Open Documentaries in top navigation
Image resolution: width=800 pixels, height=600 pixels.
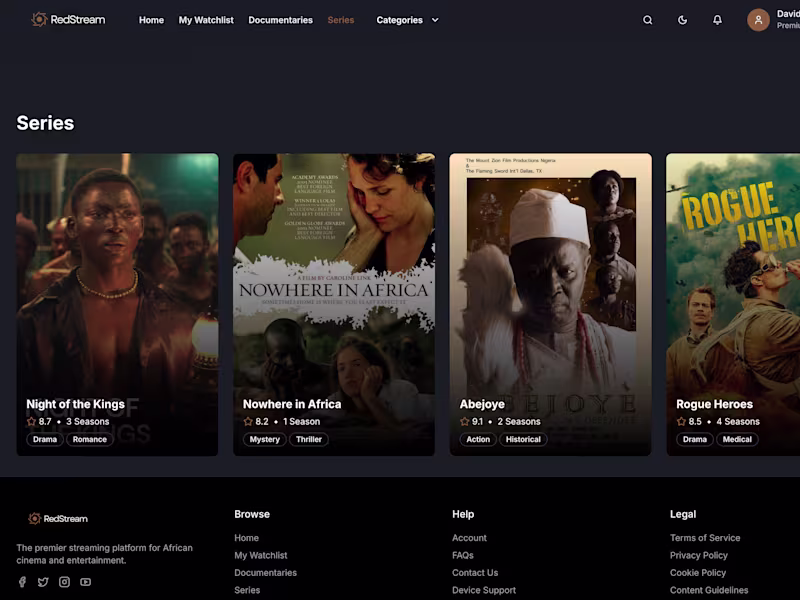[x=281, y=20]
